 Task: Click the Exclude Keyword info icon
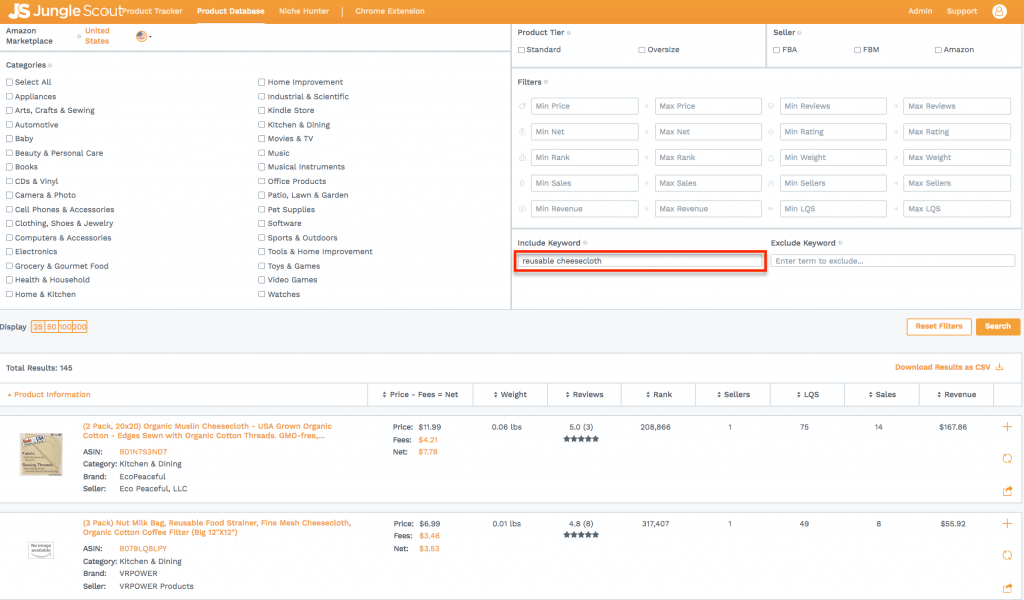click(x=840, y=243)
